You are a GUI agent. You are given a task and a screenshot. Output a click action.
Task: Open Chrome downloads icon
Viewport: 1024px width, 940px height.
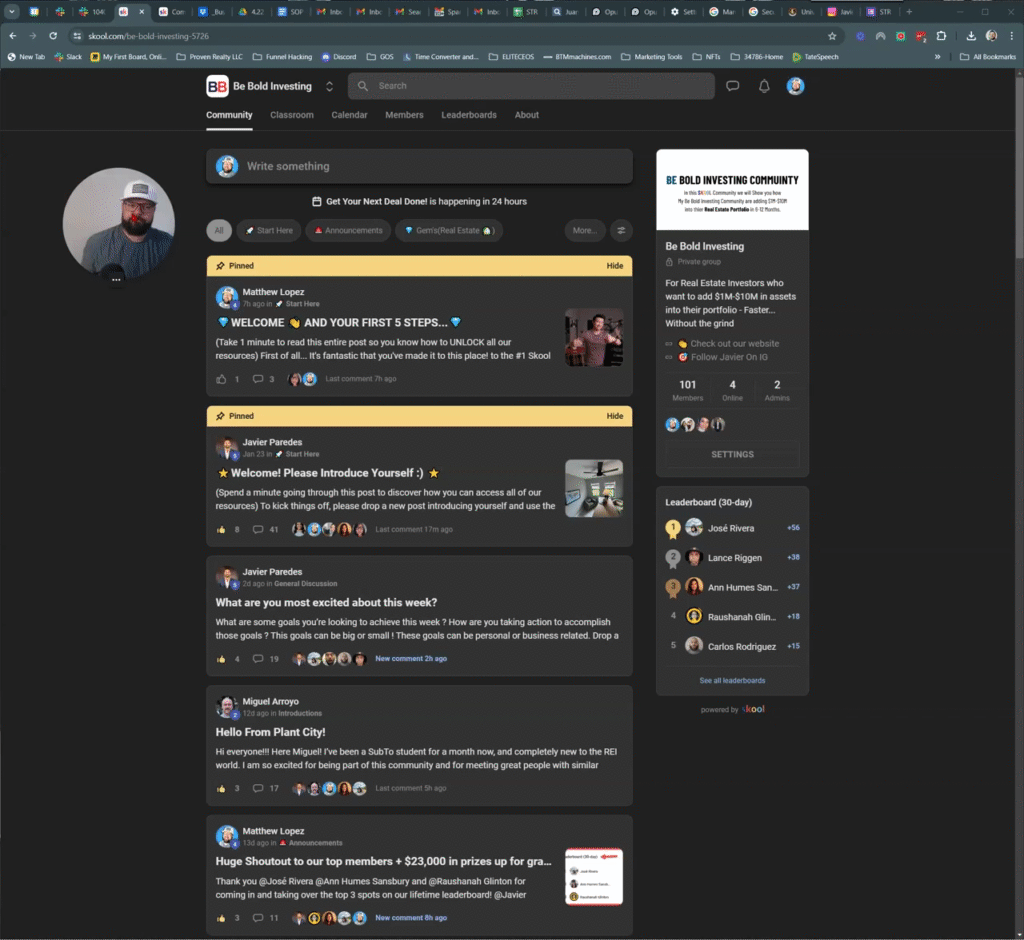click(971, 36)
